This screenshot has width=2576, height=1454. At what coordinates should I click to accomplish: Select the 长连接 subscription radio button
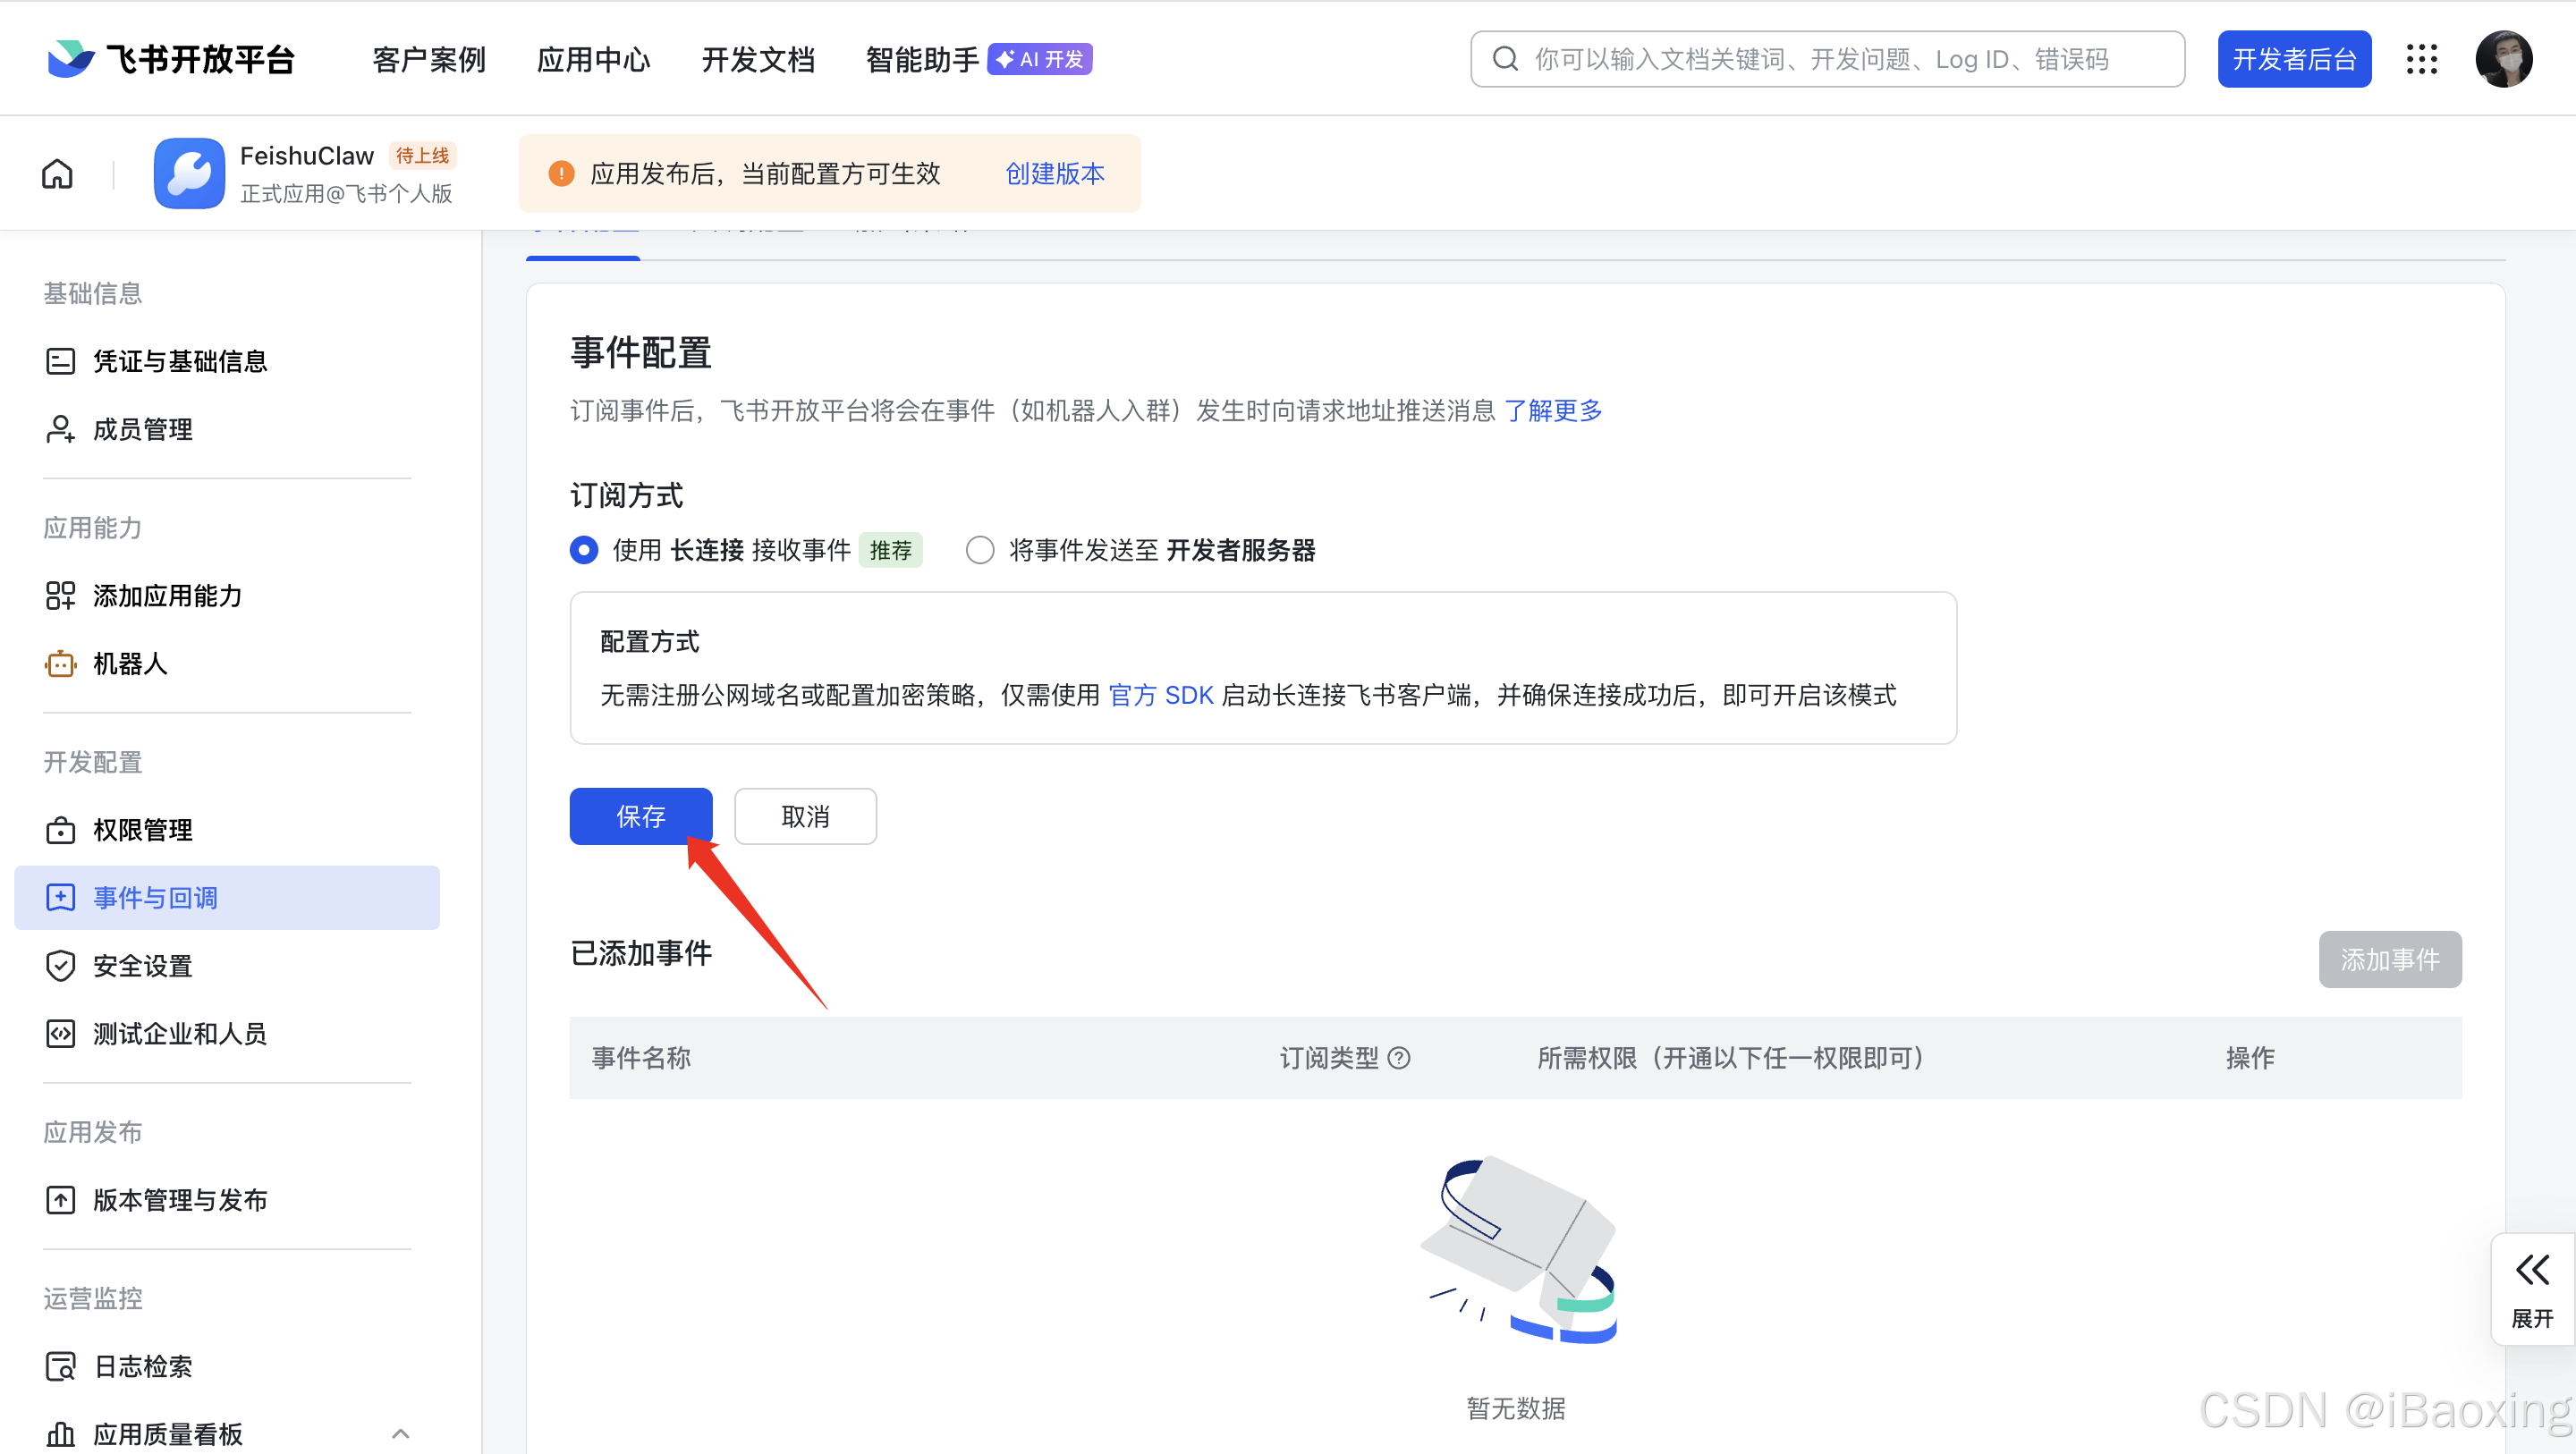coord(584,549)
